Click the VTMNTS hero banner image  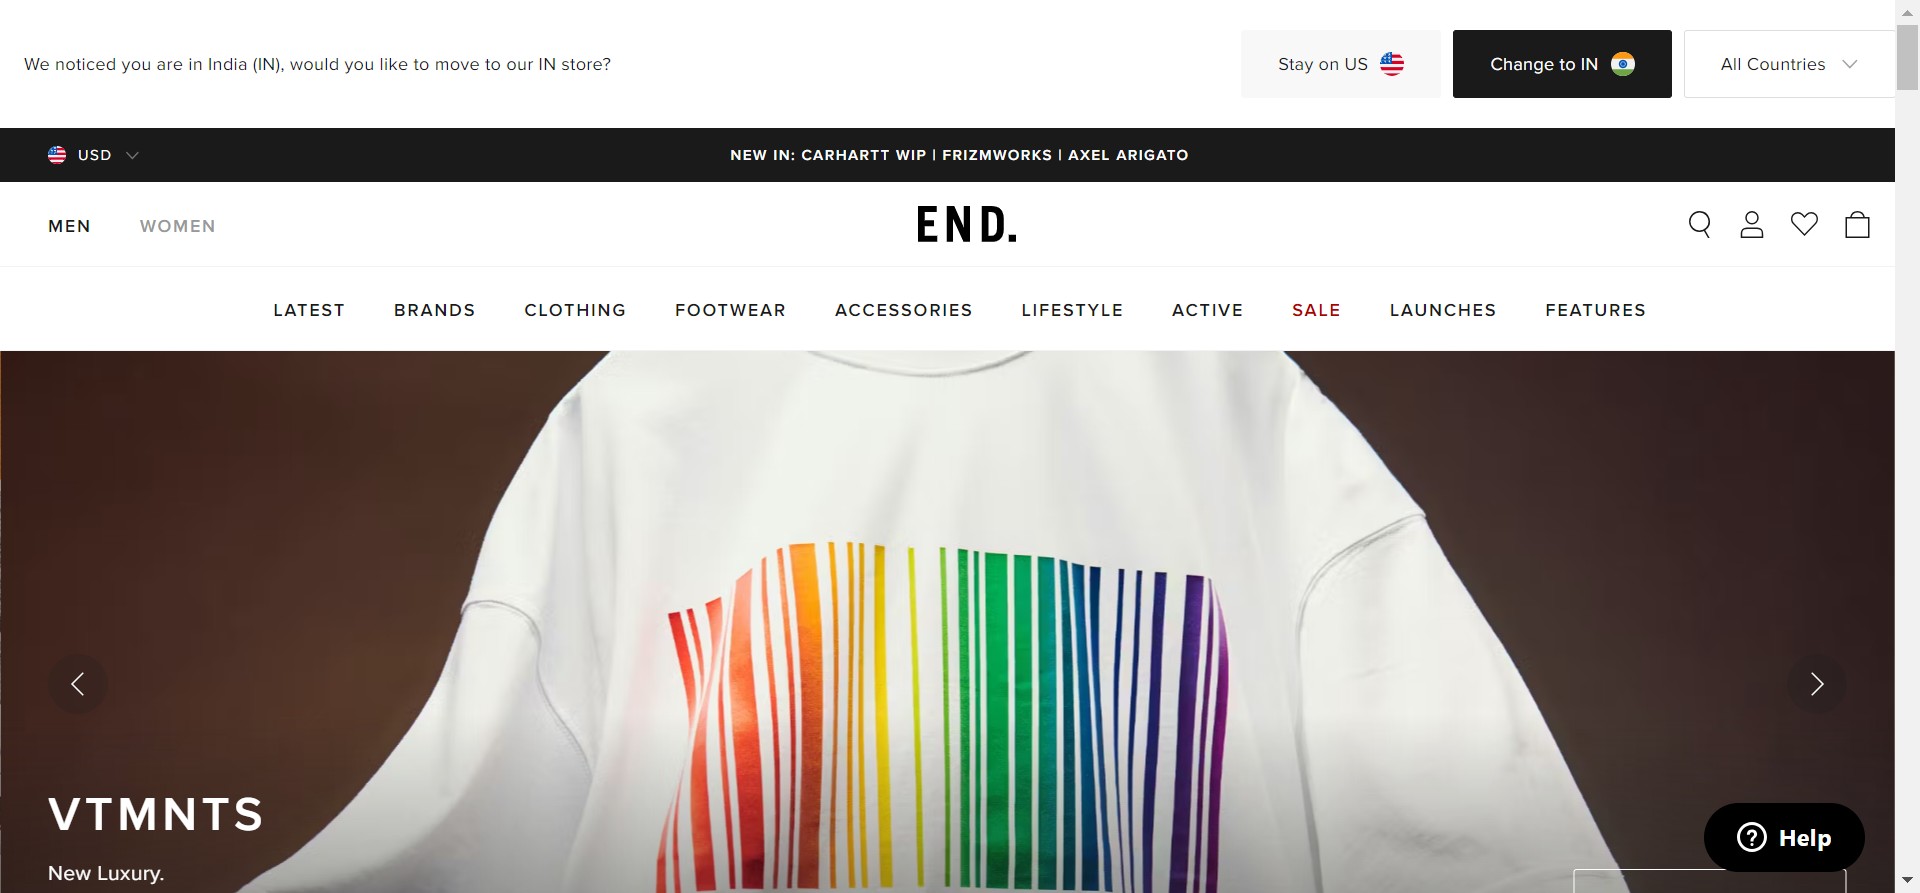pyautogui.click(x=947, y=621)
